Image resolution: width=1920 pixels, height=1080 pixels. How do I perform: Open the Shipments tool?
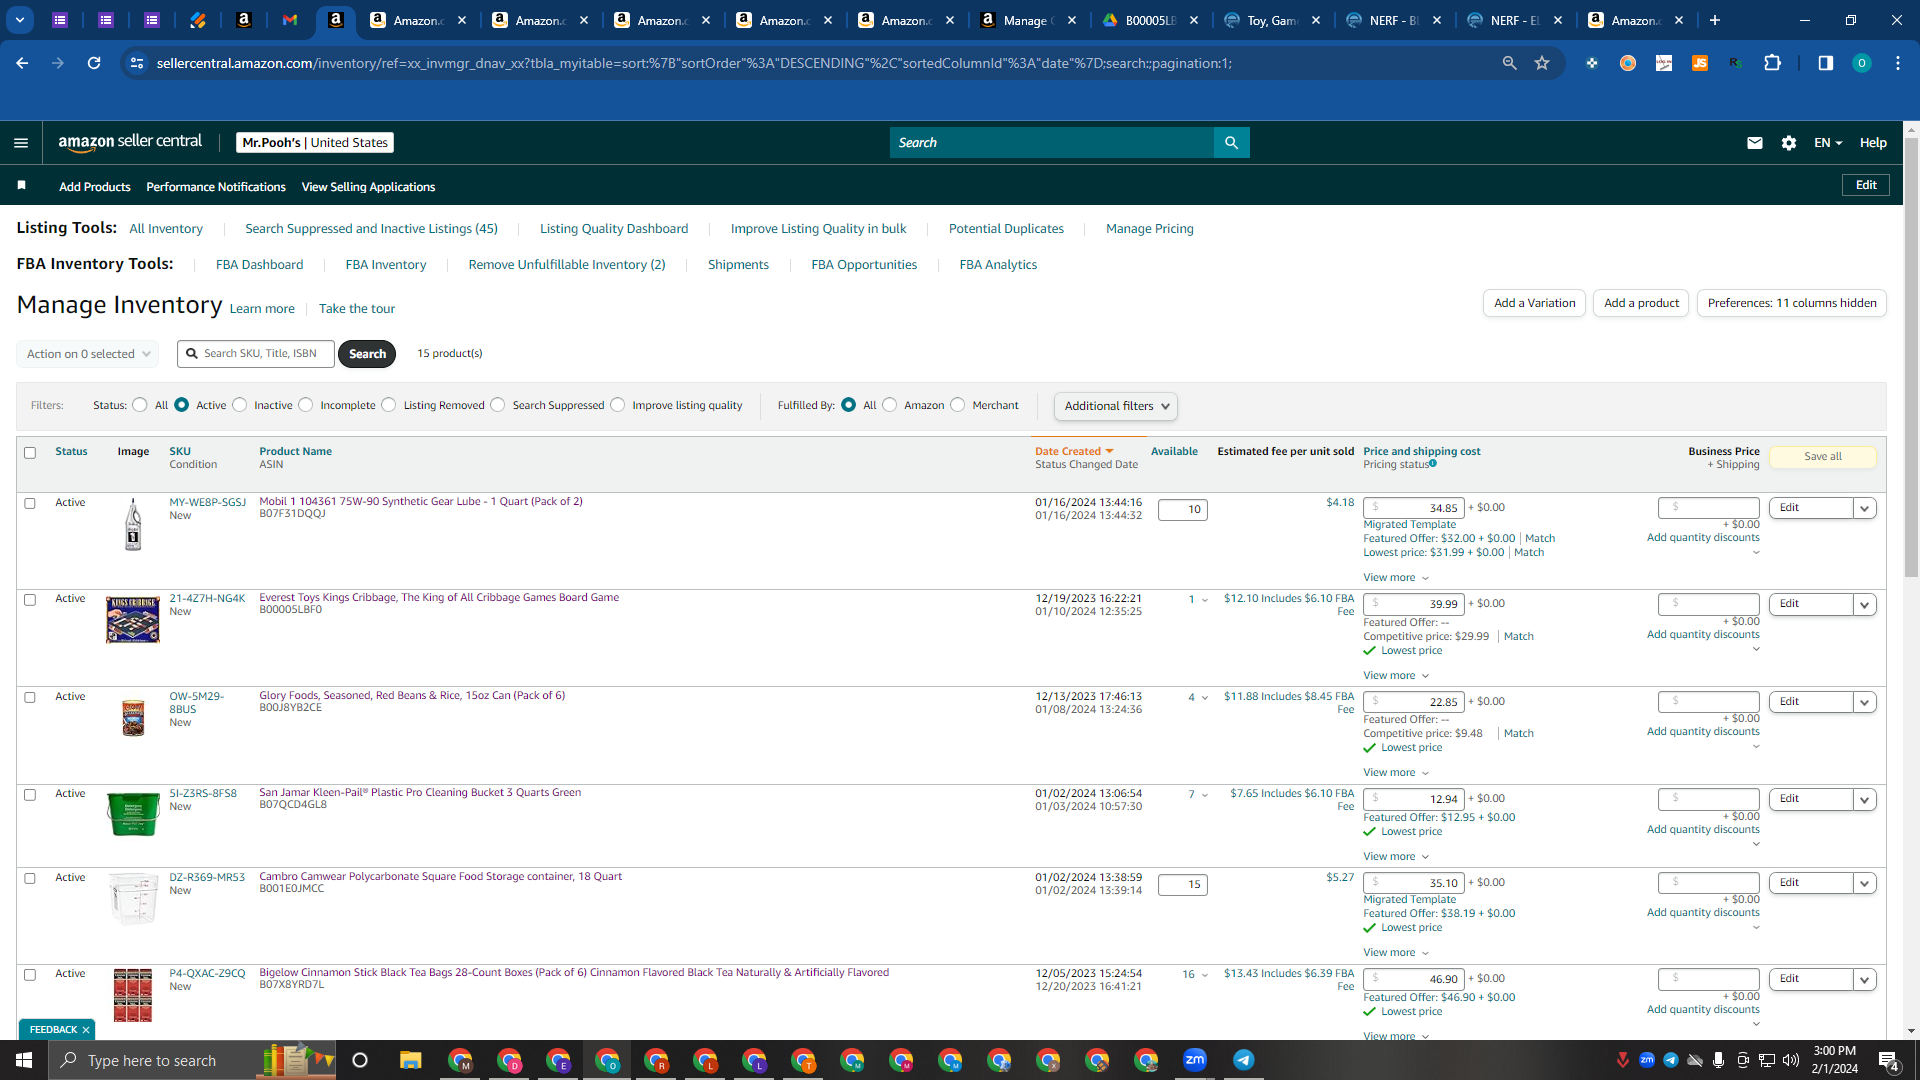point(738,264)
